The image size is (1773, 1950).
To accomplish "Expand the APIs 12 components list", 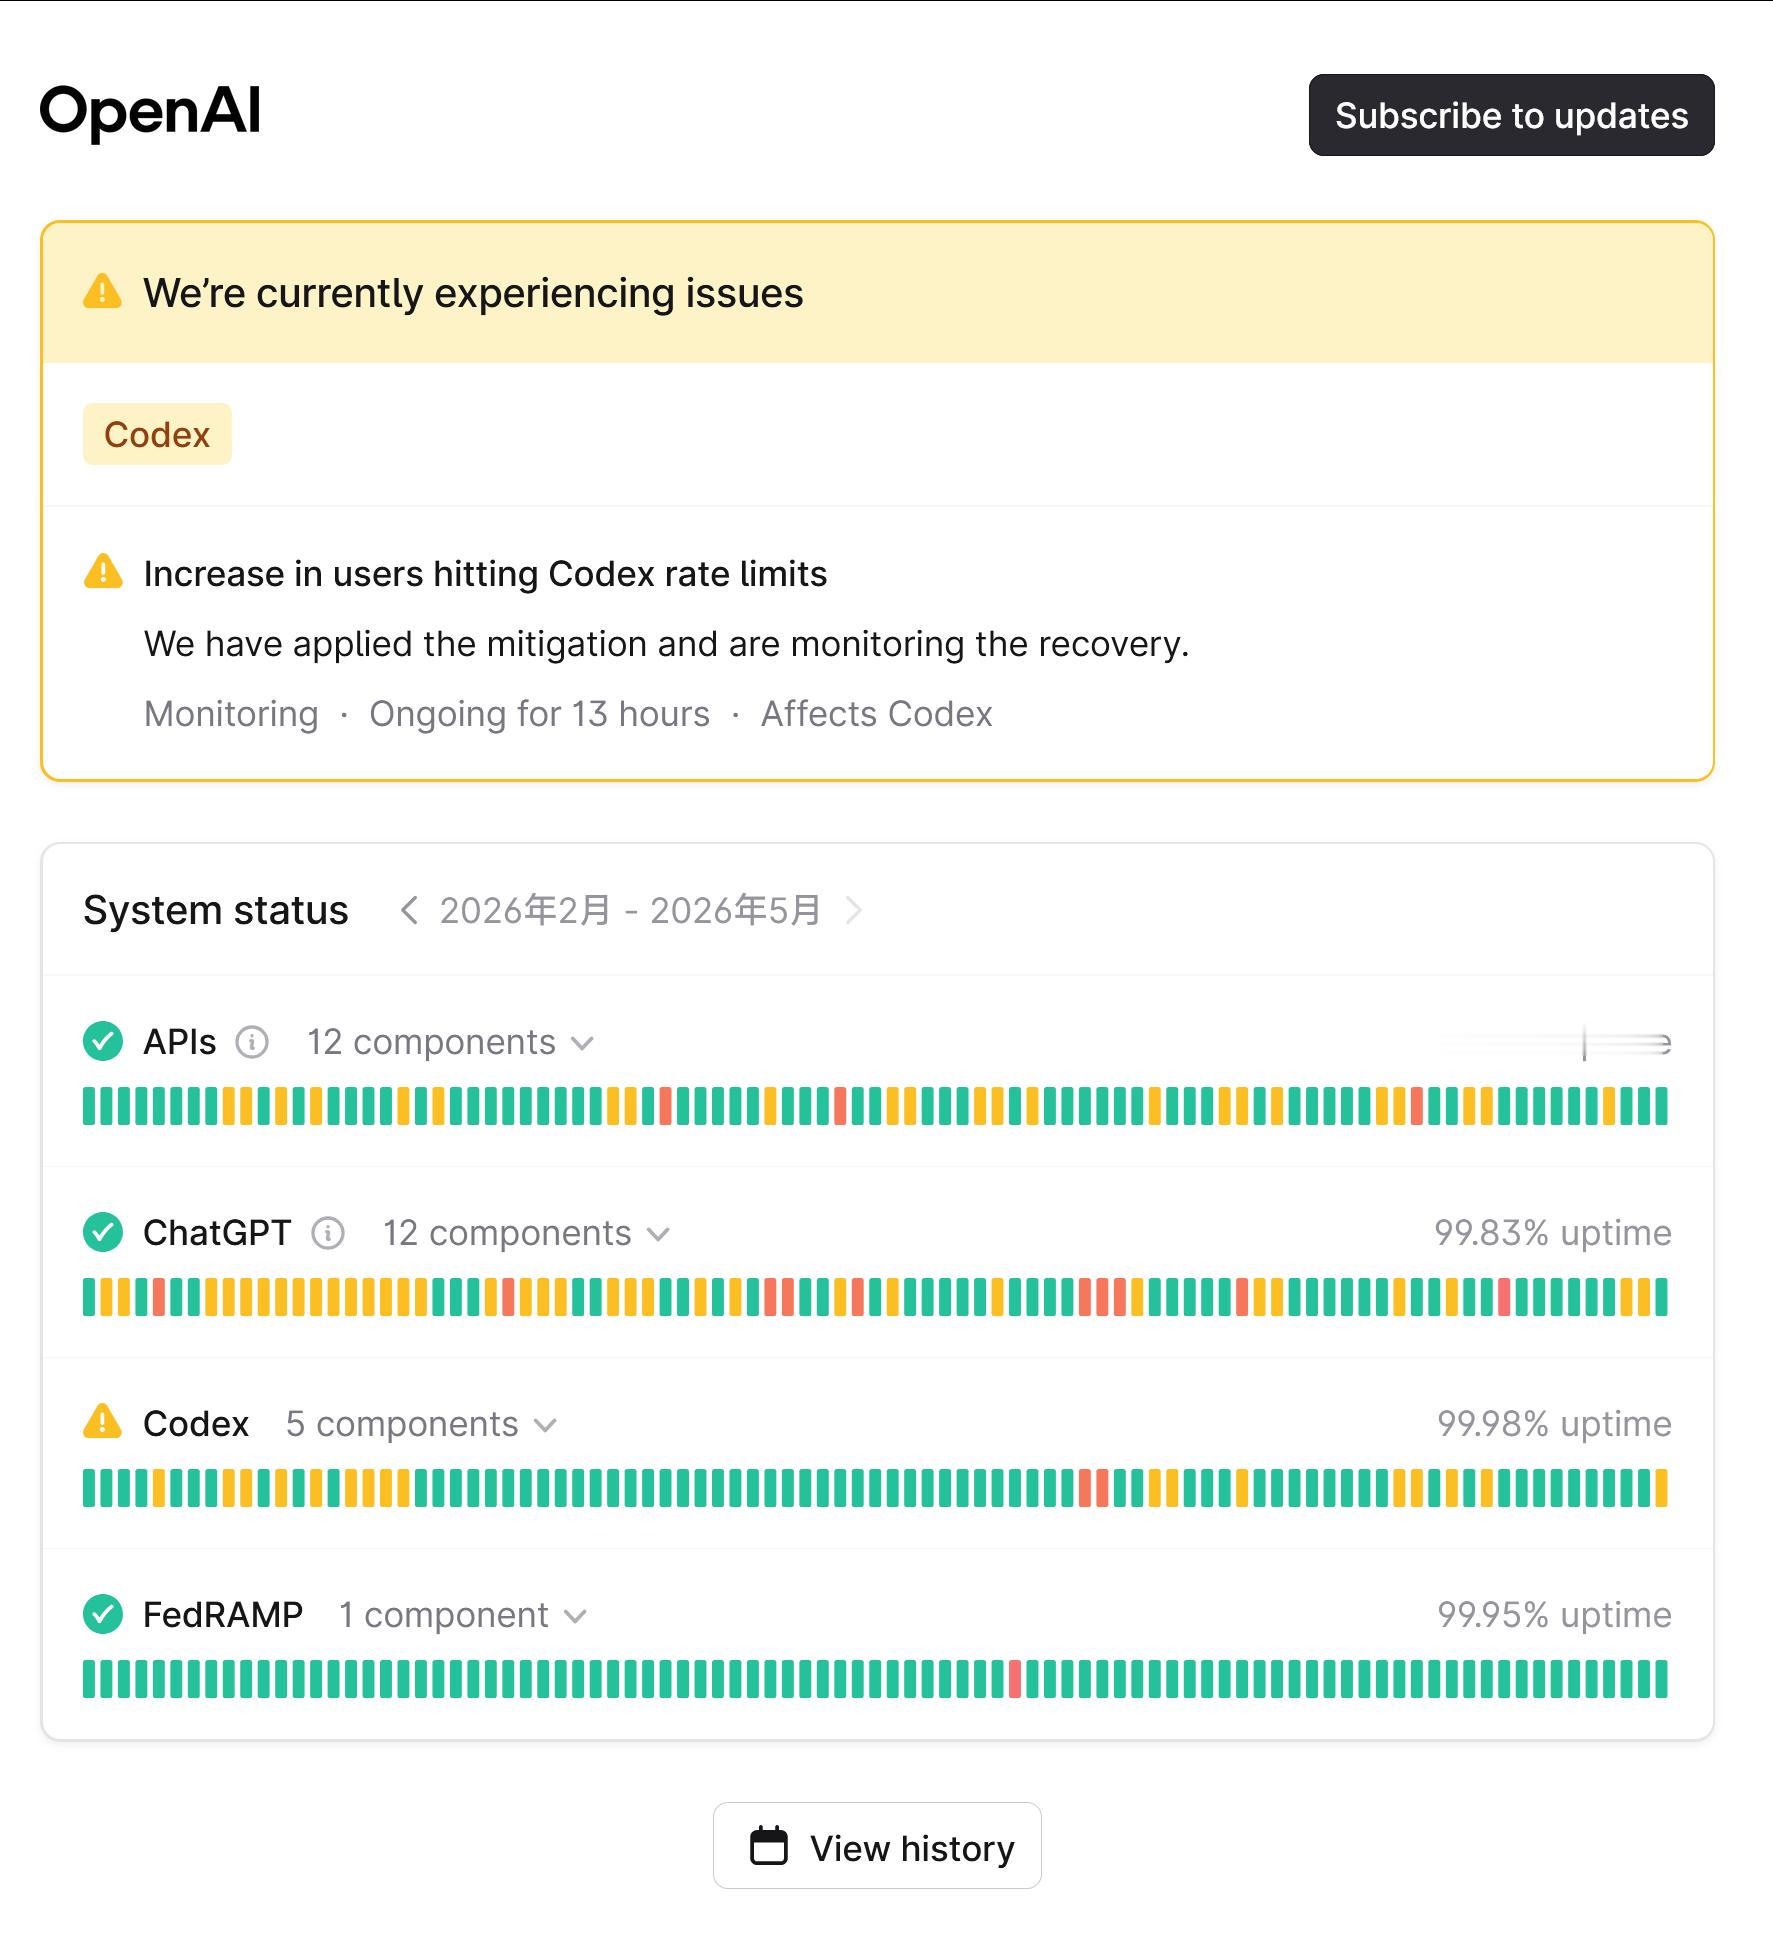I will (x=450, y=1042).
